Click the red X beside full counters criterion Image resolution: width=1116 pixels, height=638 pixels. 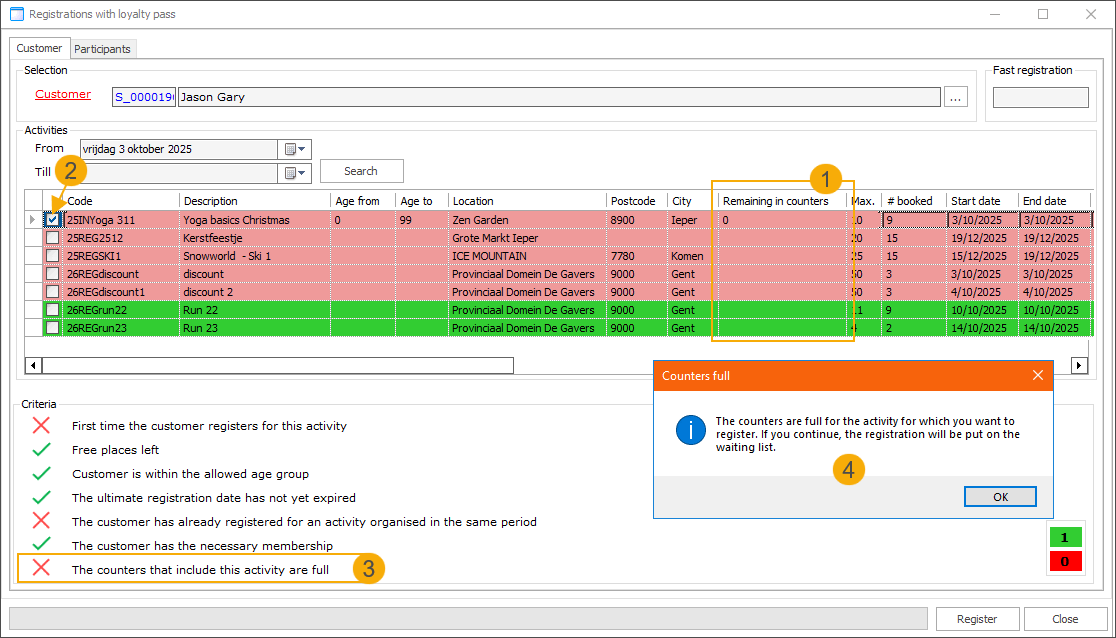tap(41, 569)
